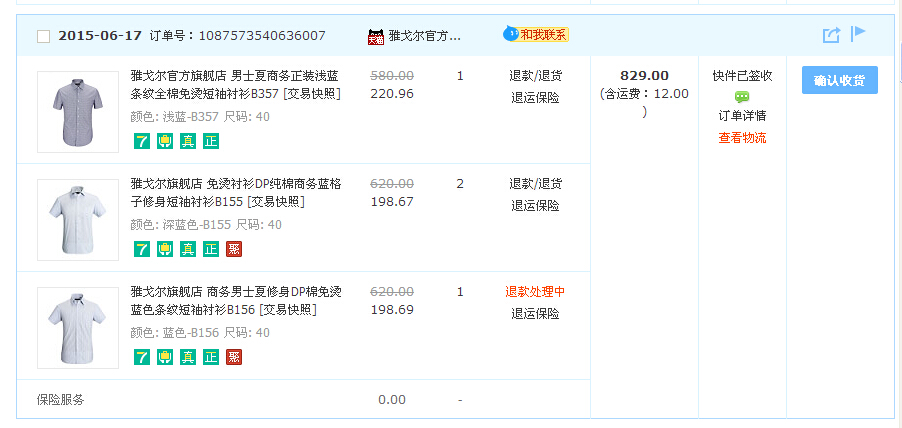Click the price 198.67
902x428 pixels.
392,202
